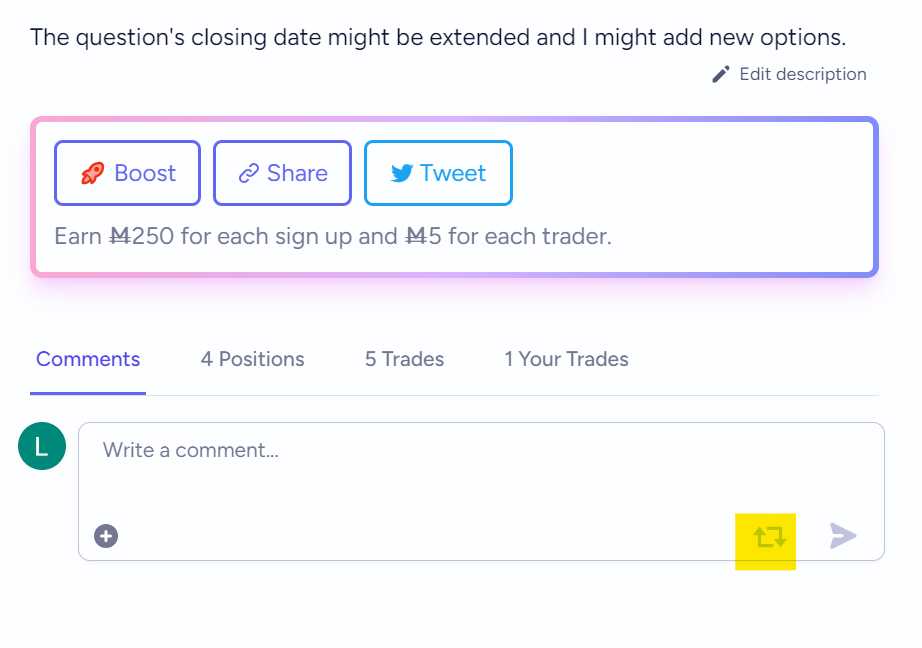This screenshot has height=648, width=922.
Task: Click the pencil icon beside Edit description
Action: click(x=721, y=74)
